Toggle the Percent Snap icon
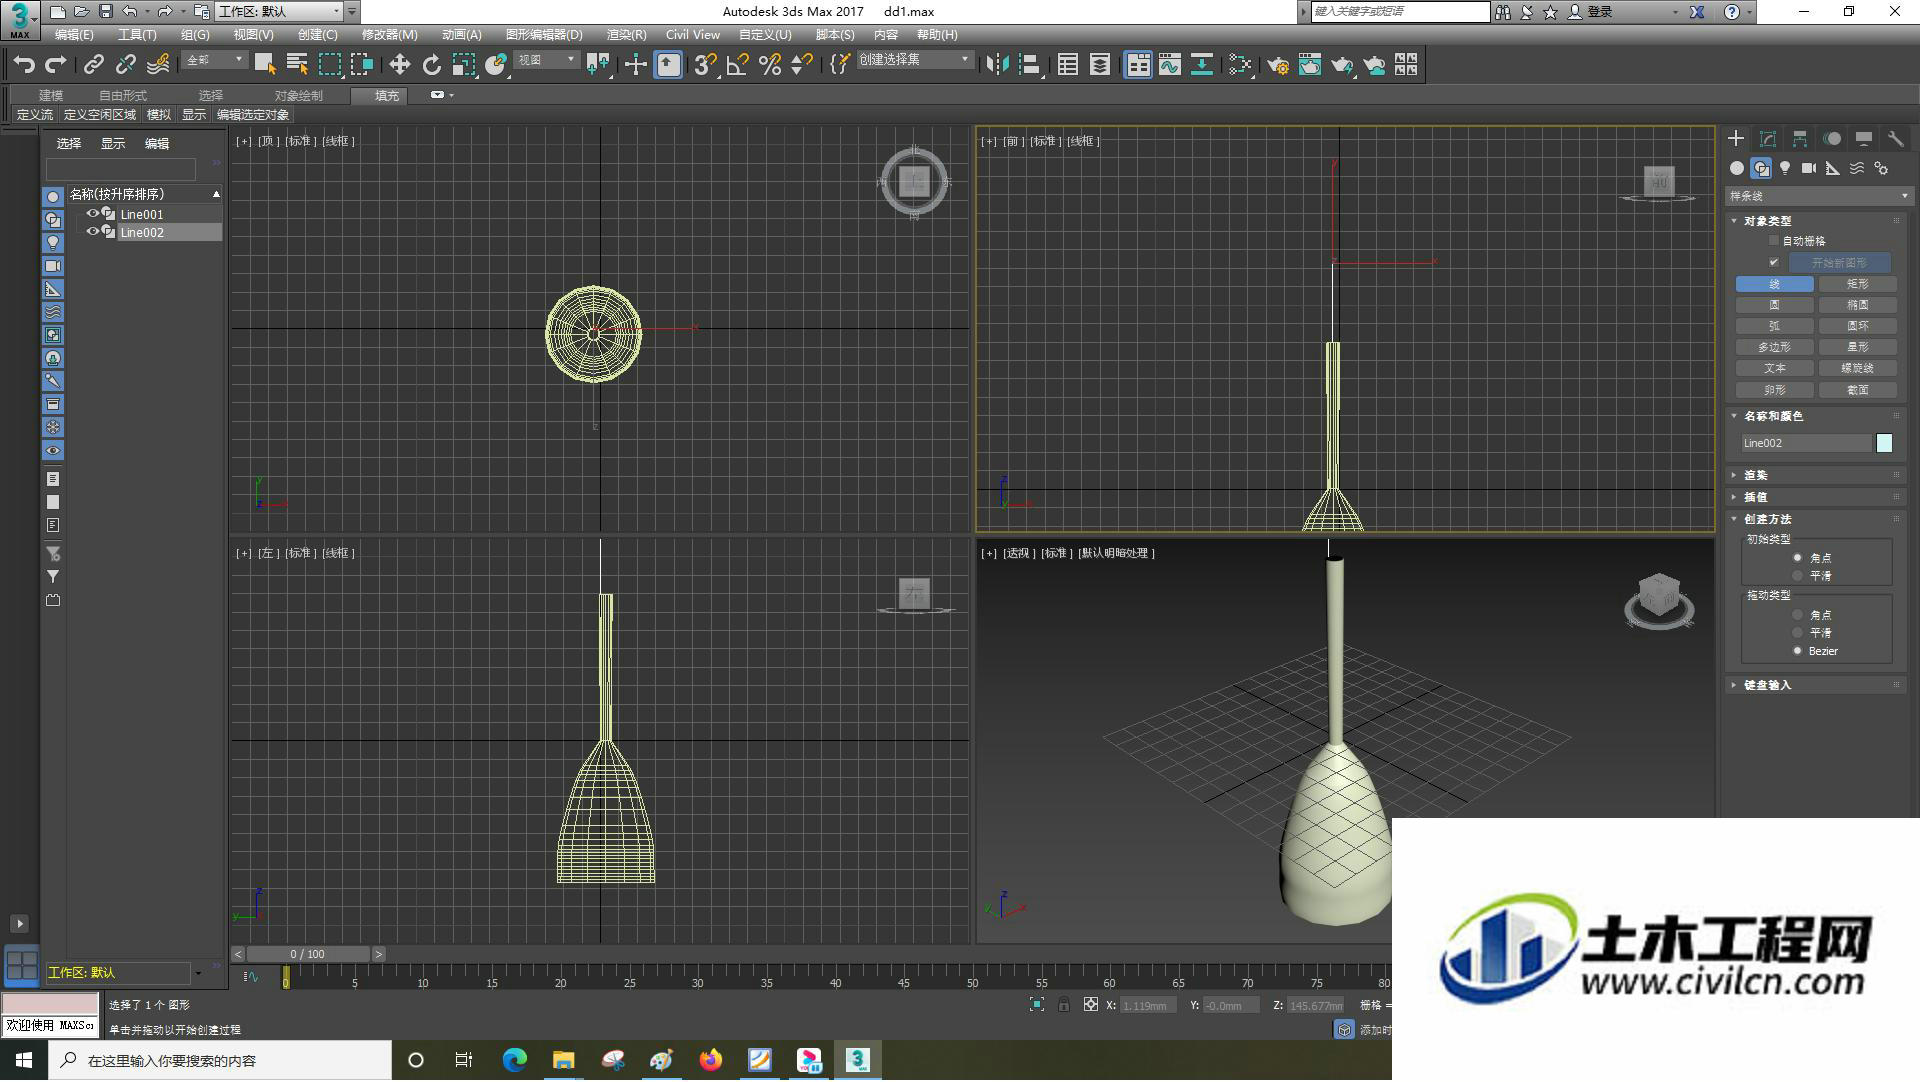This screenshot has height=1082, width=1920. [769, 65]
